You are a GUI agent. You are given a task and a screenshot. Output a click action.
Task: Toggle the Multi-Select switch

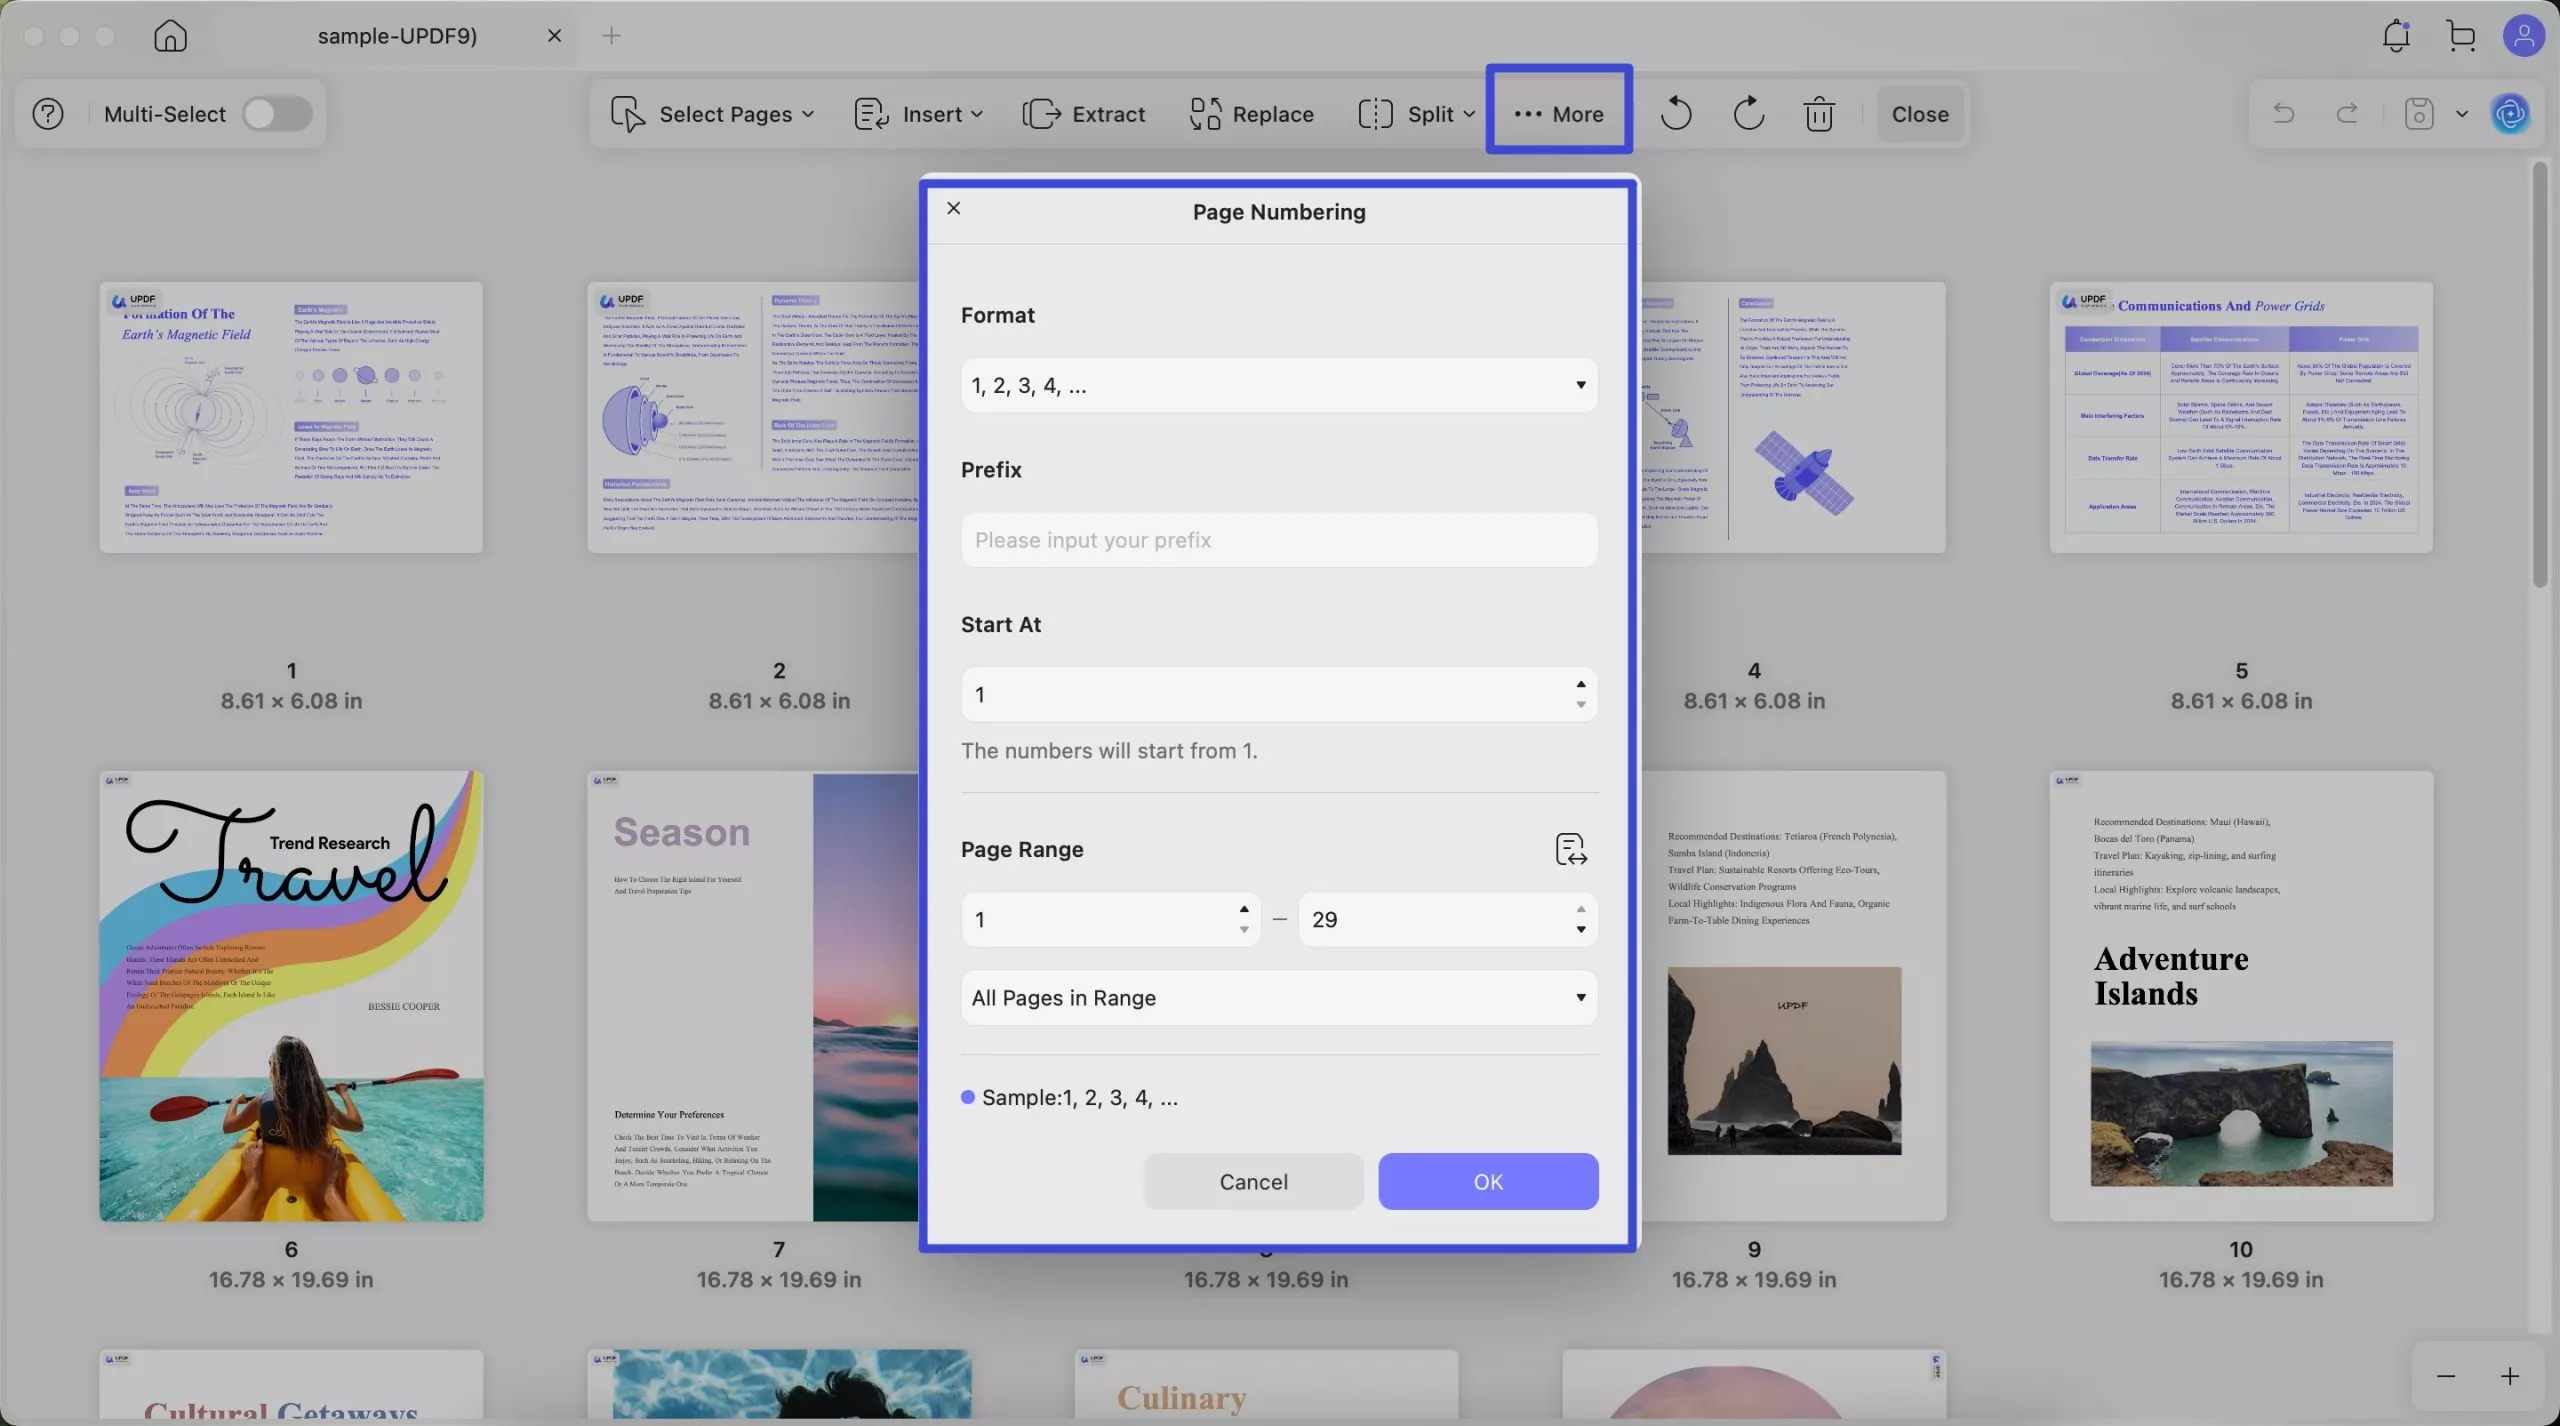pyautogui.click(x=277, y=113)
